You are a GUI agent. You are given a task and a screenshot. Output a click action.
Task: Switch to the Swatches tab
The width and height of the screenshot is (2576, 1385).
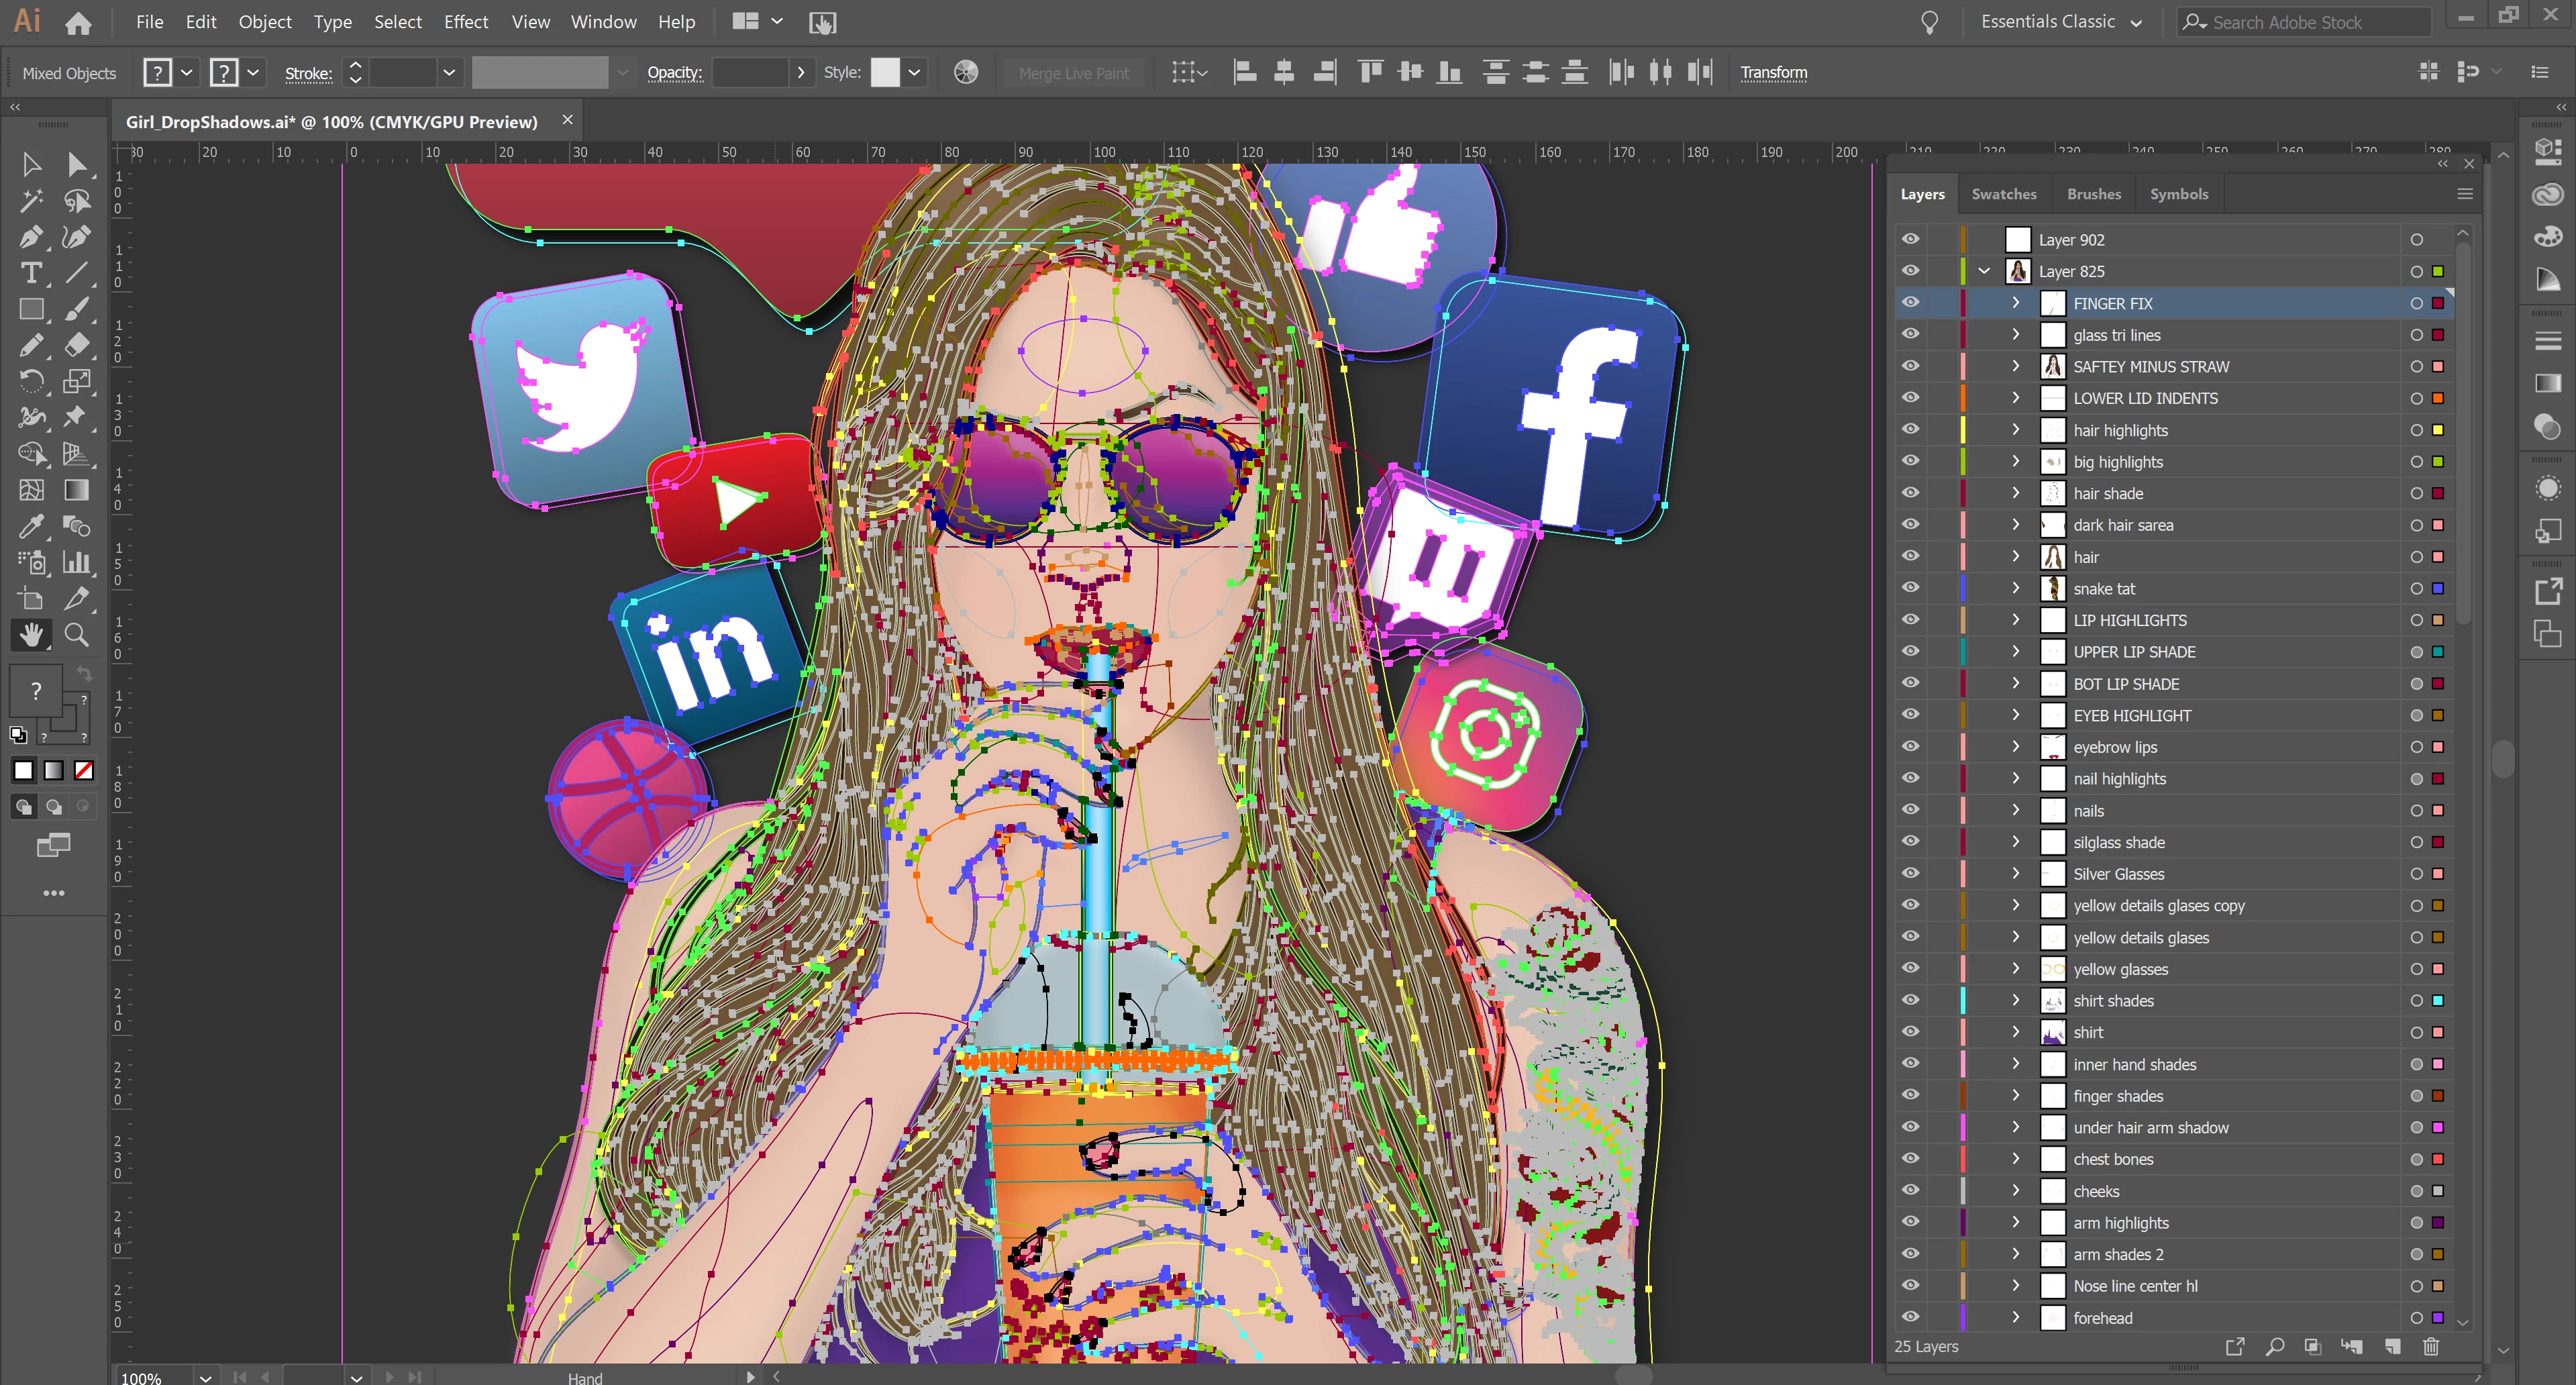[x=2003, y=194]
